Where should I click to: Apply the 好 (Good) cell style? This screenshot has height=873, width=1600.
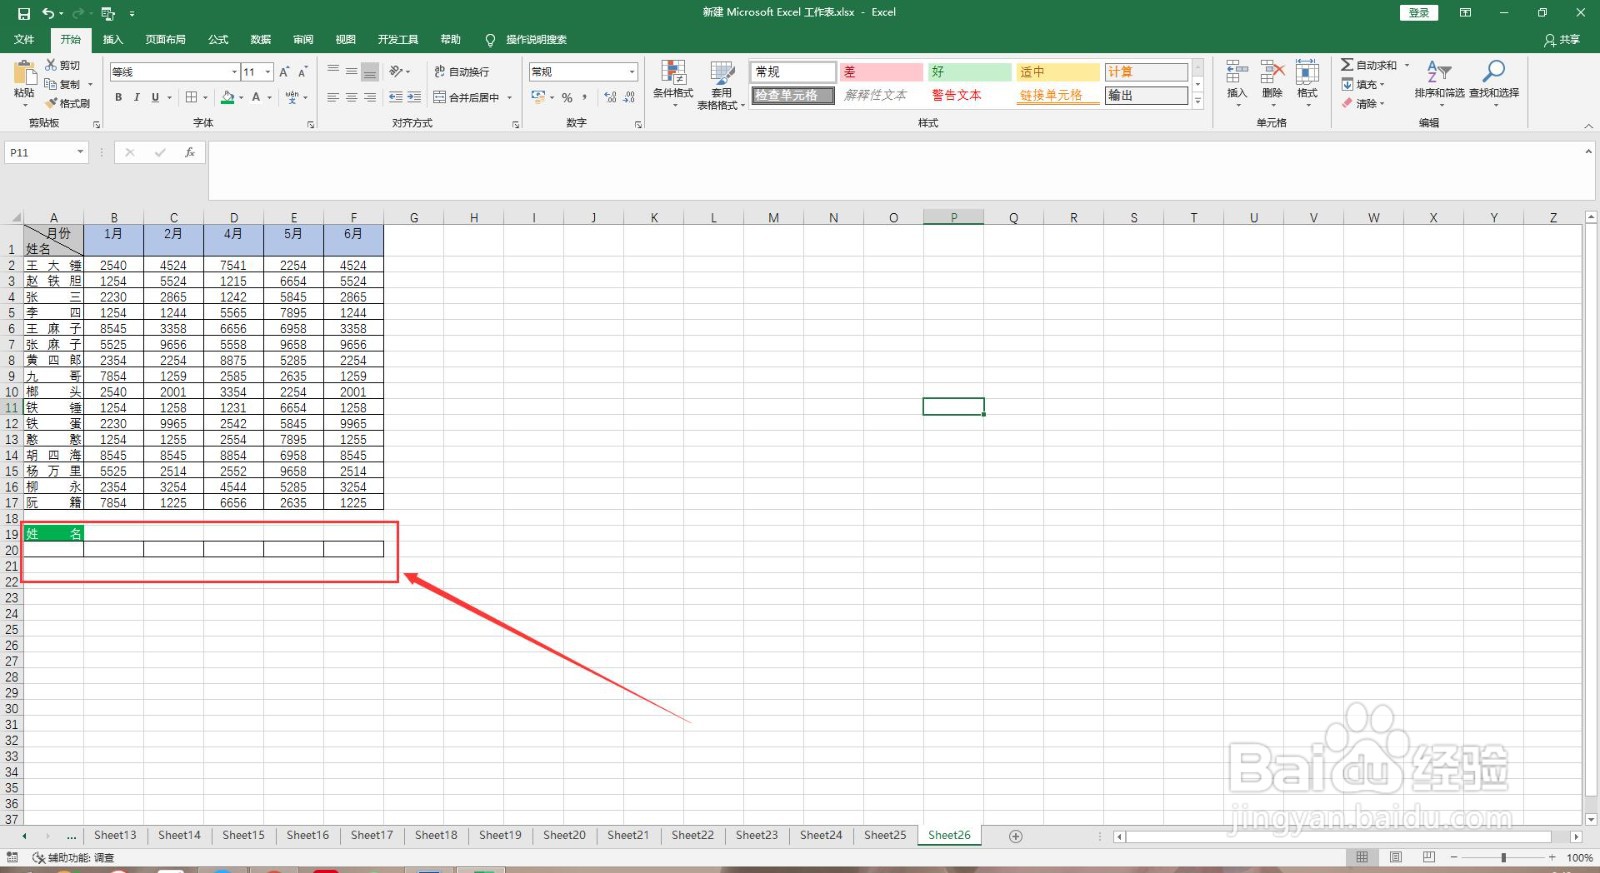click(969, 72)
